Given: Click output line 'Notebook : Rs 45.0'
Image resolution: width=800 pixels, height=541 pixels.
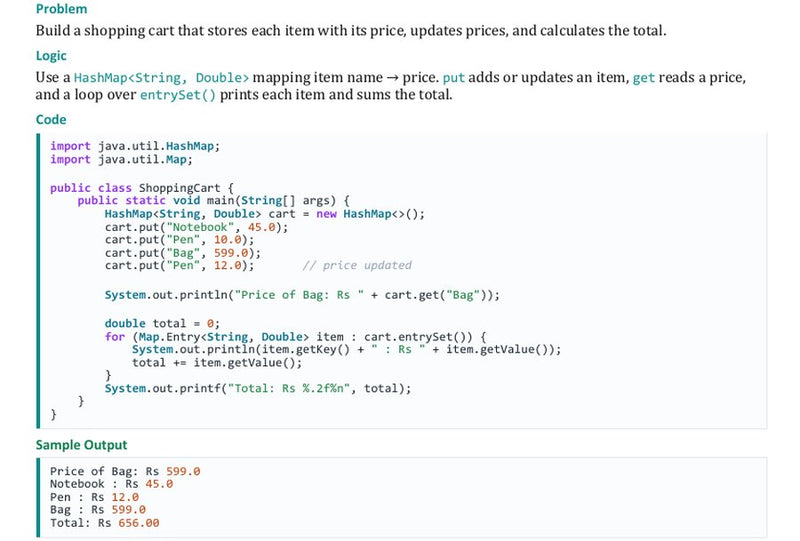Looking at the screenshot, I should [x=111, y=484].
